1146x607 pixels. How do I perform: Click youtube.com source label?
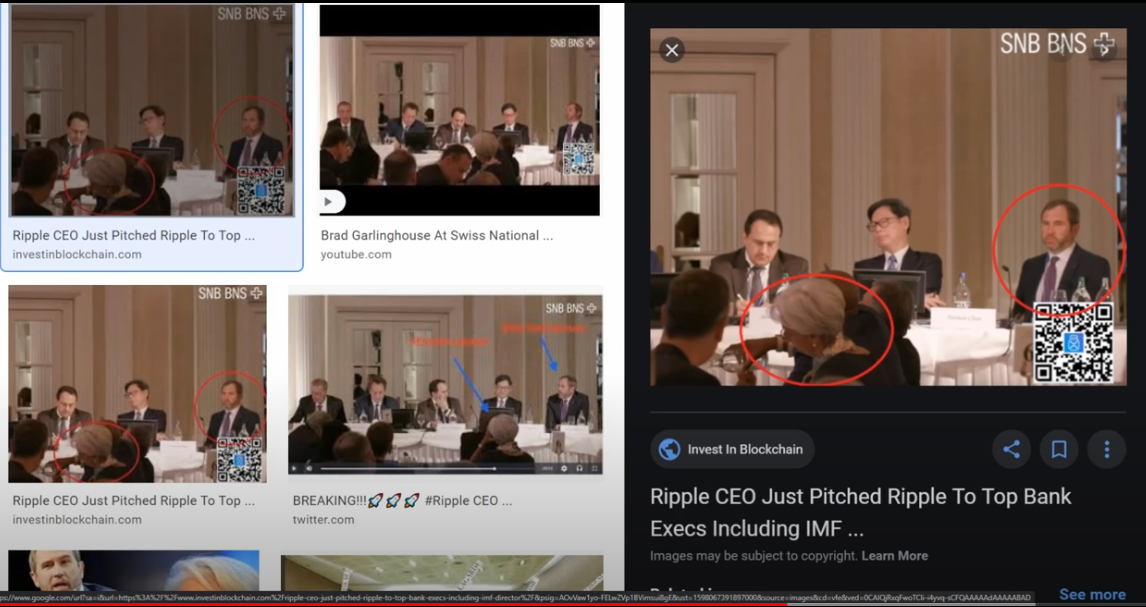point(356,254)
